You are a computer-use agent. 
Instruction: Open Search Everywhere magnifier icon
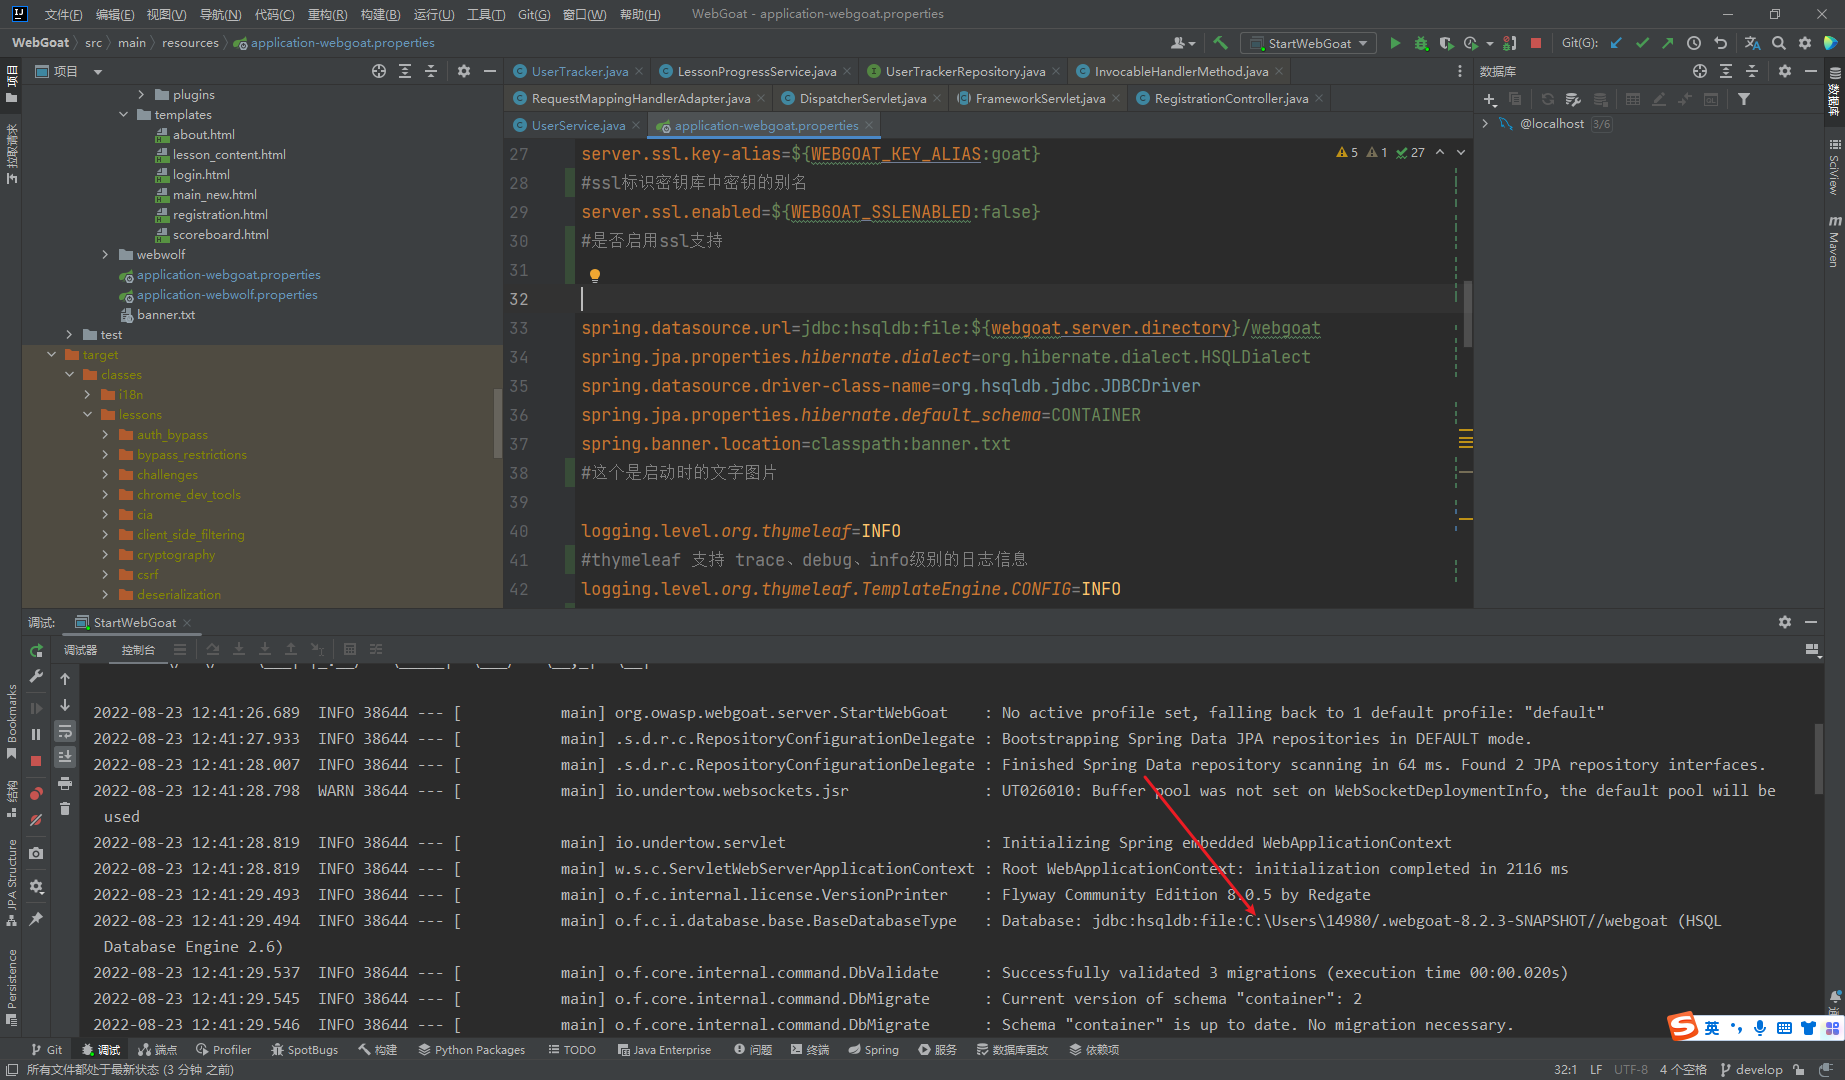(1779, 43)
